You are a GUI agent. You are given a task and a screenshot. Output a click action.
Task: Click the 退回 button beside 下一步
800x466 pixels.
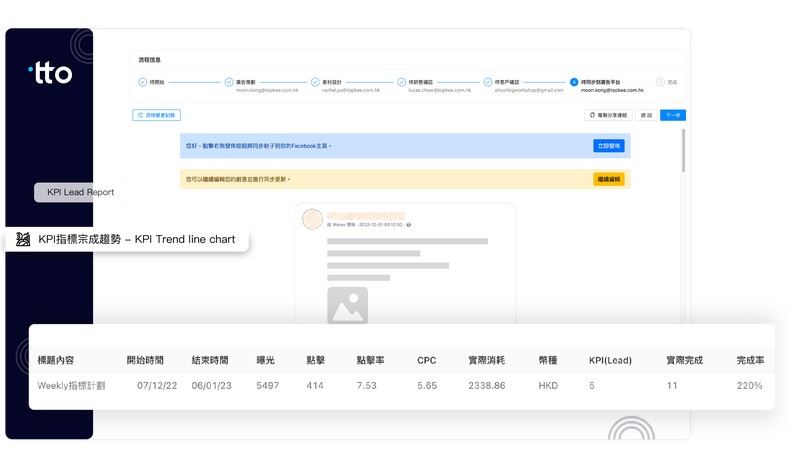[x=646, y=115]
